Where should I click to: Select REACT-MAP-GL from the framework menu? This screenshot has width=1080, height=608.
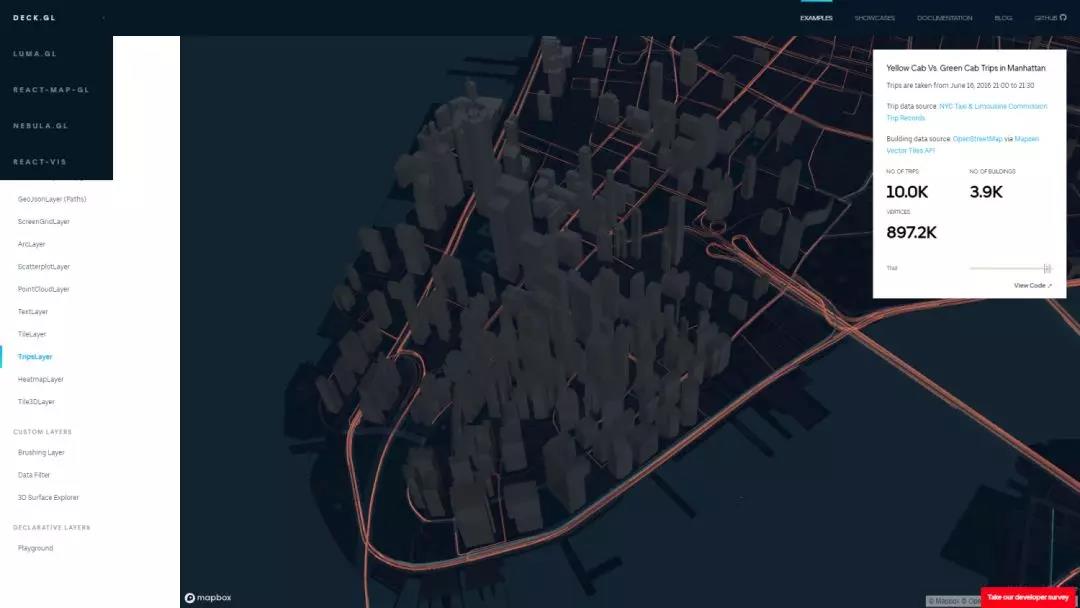pos(51,90)
